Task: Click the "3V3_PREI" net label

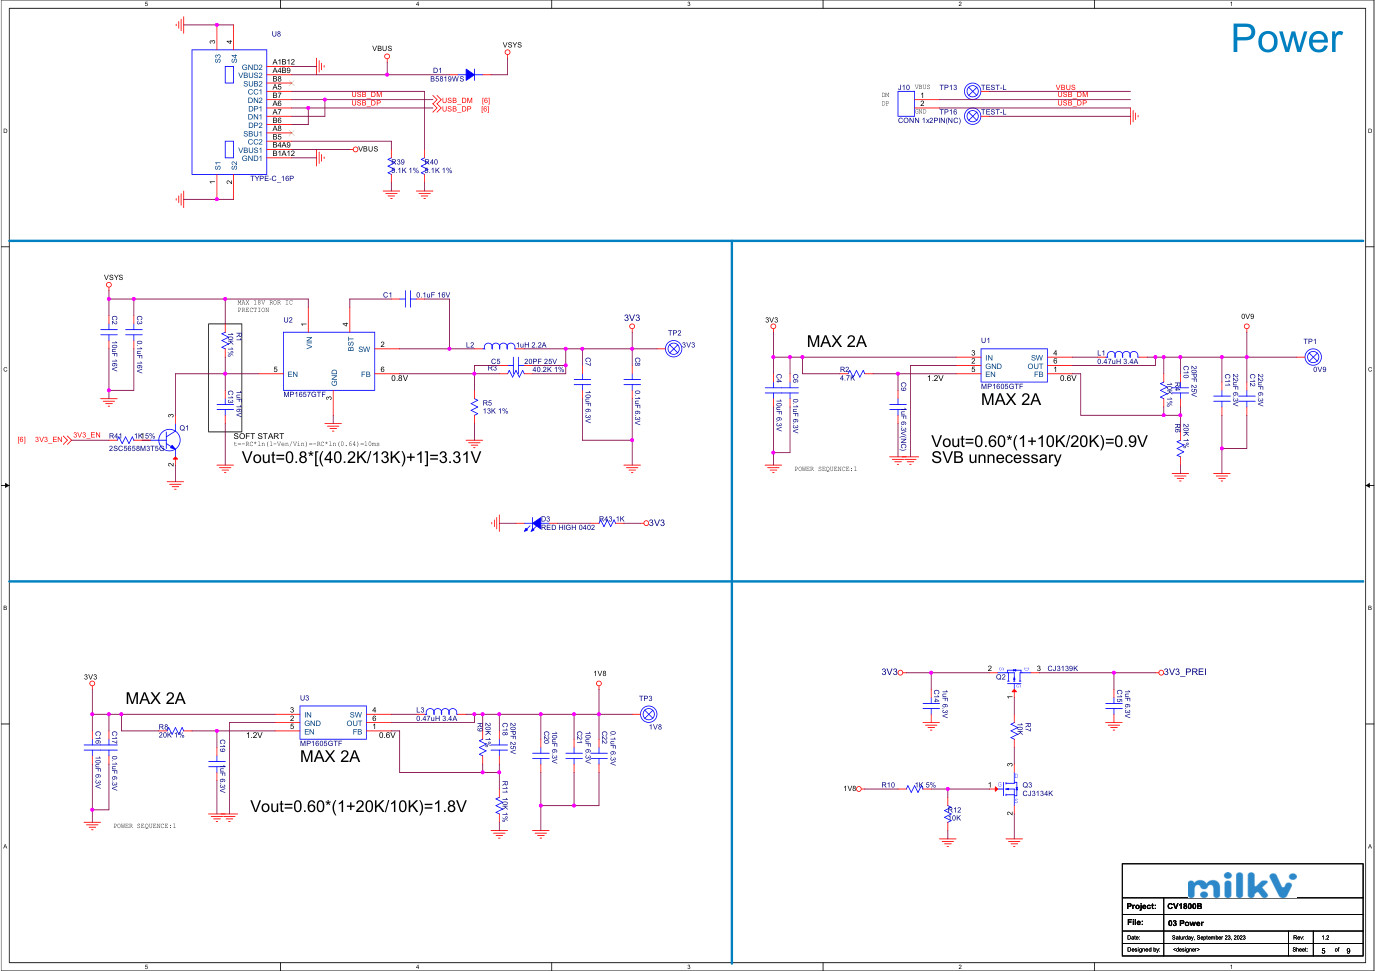Action: pyautogui.click(x=1186, y=672)
